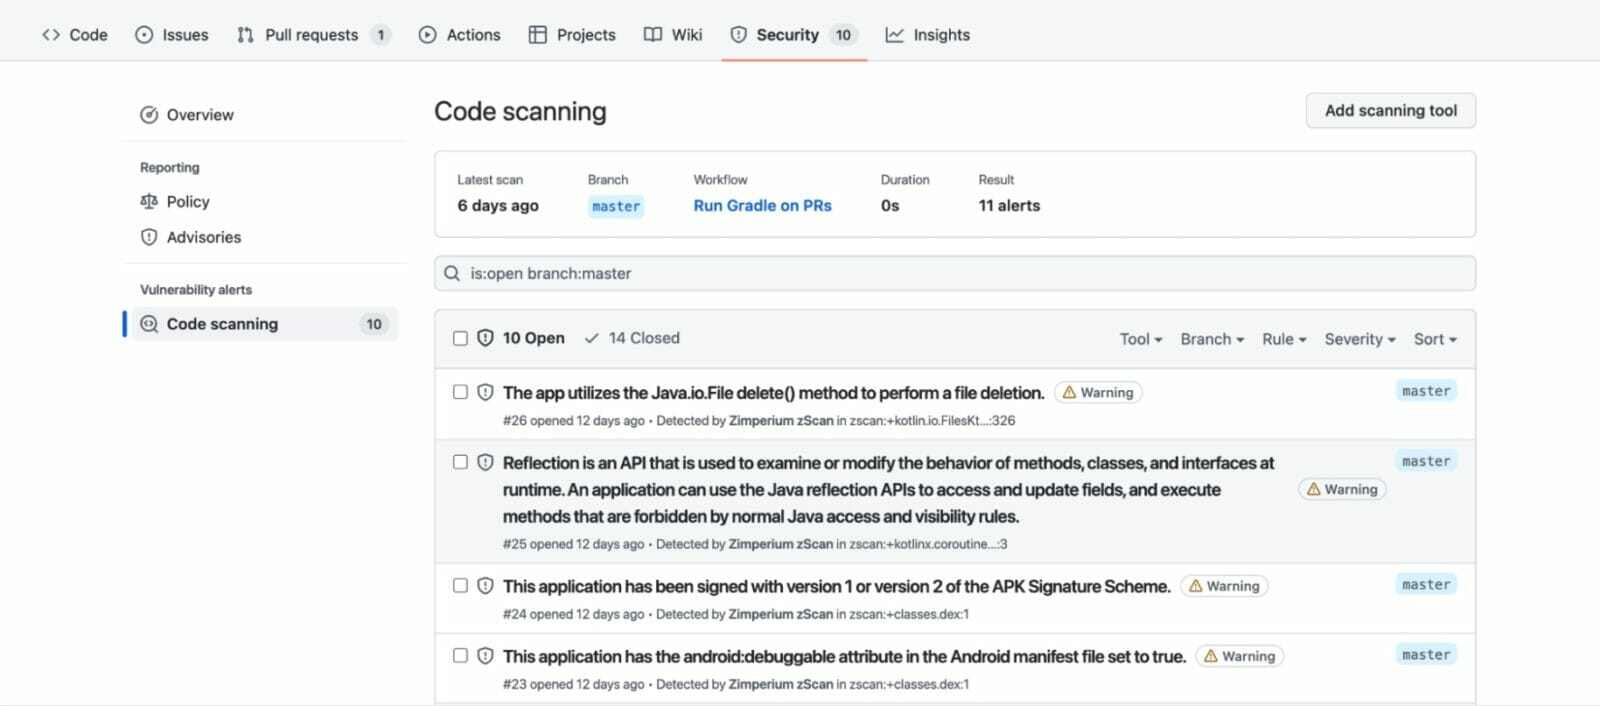Click the Overview sidebar icon

pos(149,115)
